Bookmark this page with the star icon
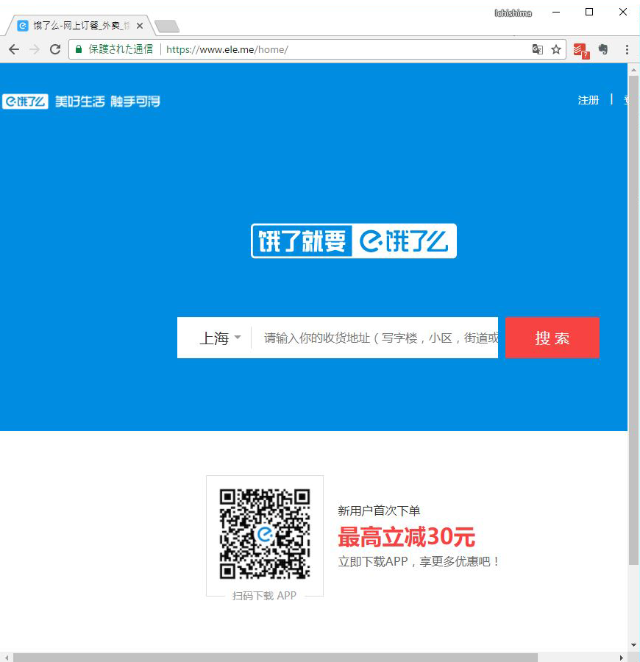 [556, 49]
